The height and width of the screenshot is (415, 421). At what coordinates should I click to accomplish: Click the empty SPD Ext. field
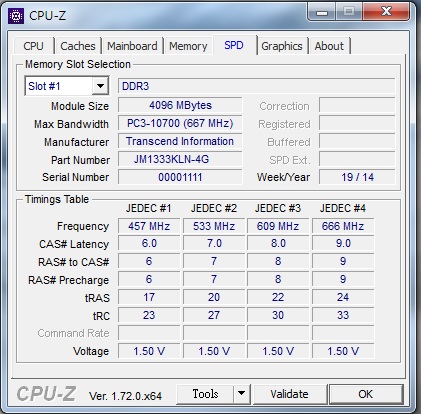click(x=357, y=159)
